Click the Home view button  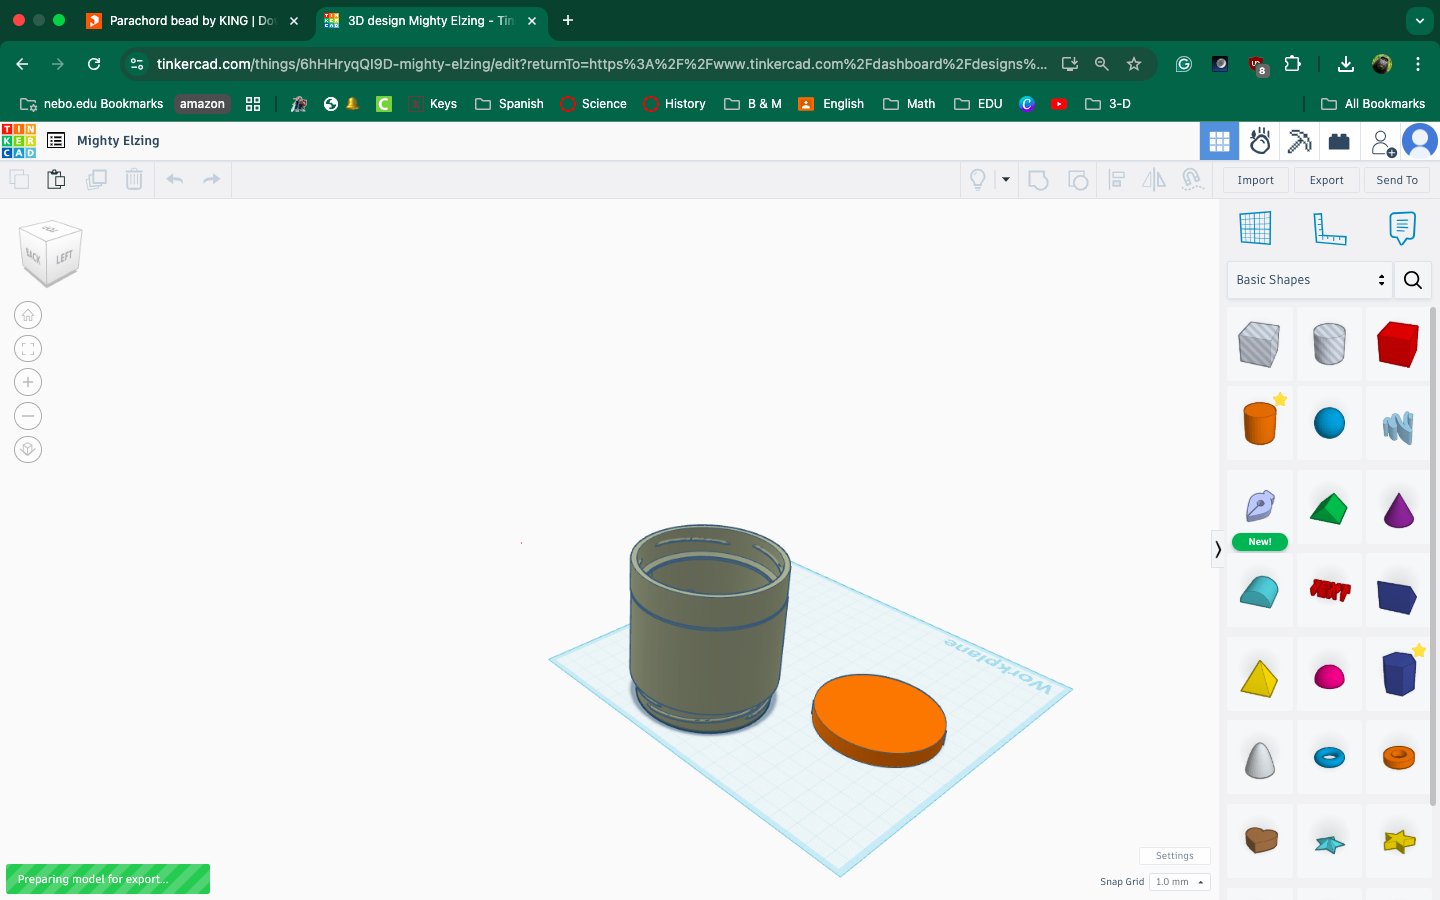point(28,315)
